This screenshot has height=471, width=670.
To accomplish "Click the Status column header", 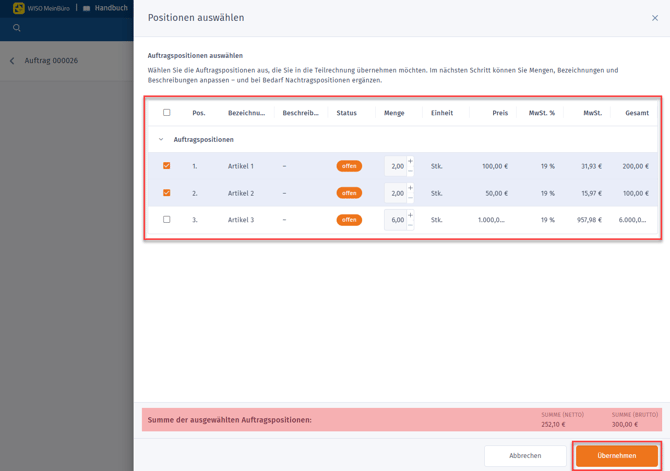I will coord(347,113).
